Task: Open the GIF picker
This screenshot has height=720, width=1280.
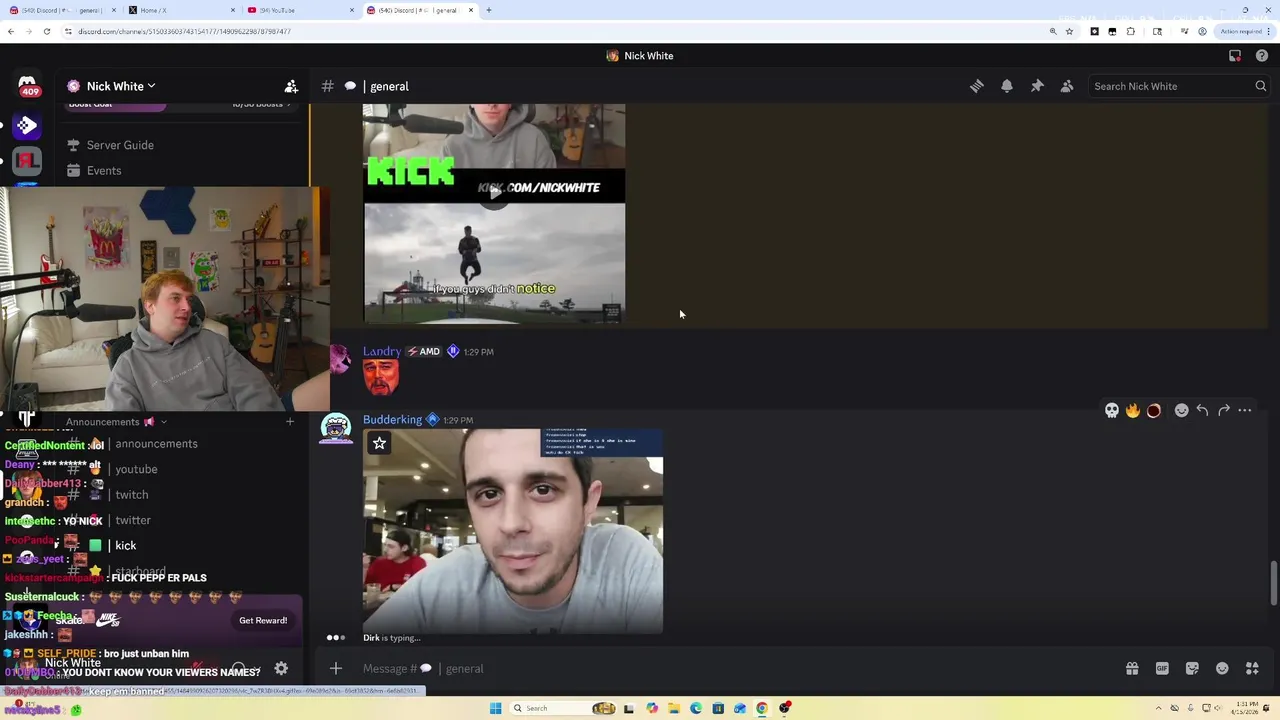Action: point(1162,668)
